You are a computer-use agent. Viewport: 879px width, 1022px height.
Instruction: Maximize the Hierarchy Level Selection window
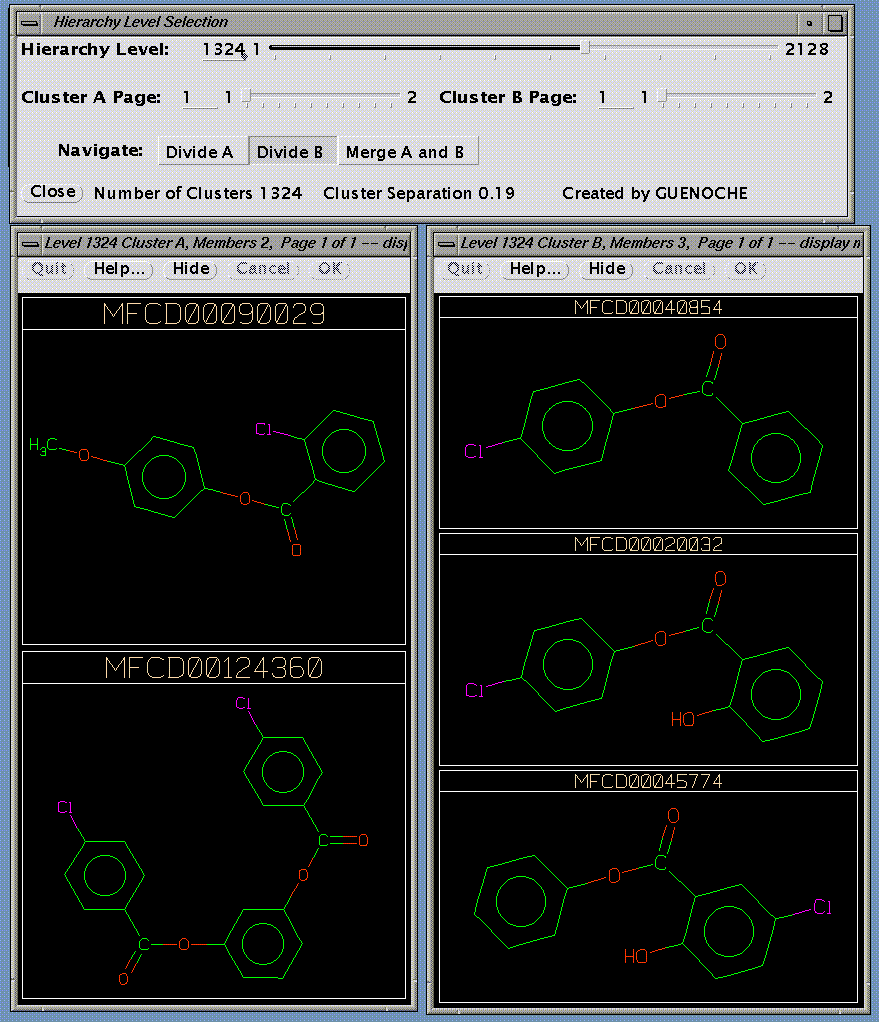click(835, 22)
